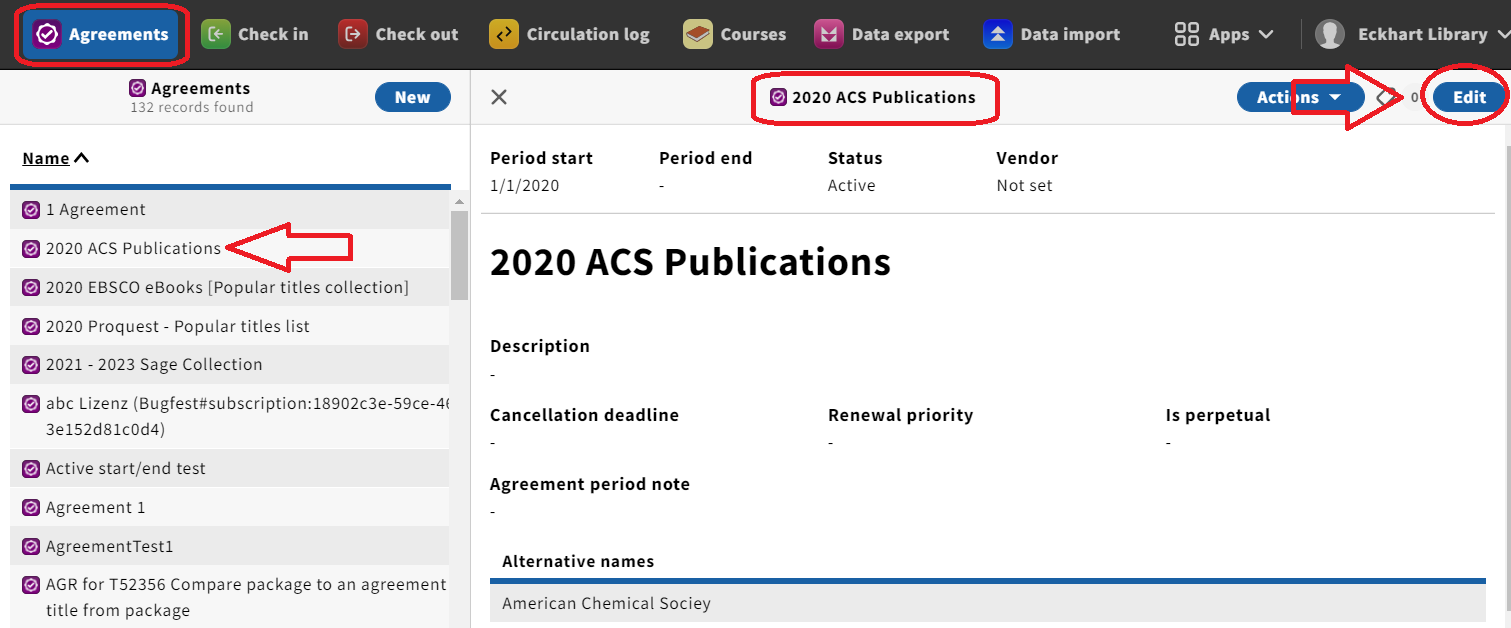Click '132 records found' text
Screen dimensions: 1511x628
(x=192, y=107)
